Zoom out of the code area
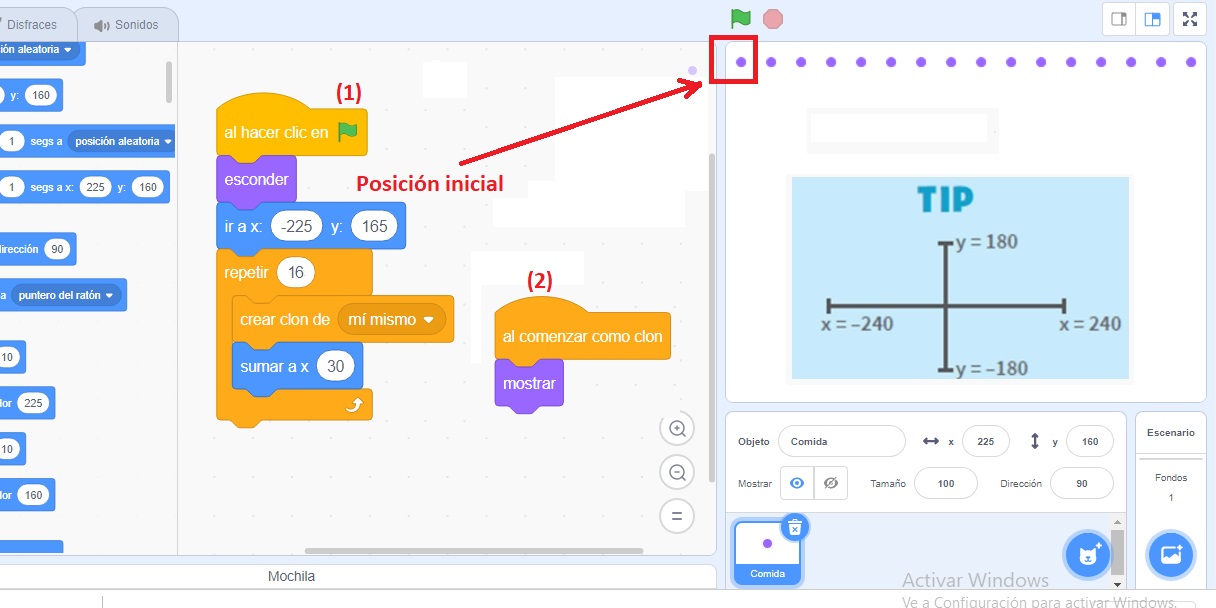The image size is (1216, 608). 677,472
